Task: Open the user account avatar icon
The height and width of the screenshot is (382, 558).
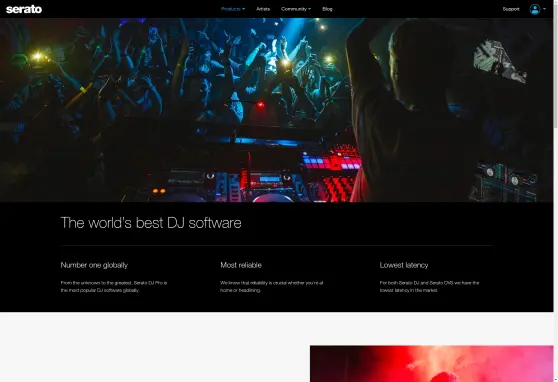Action: [535, 9]
